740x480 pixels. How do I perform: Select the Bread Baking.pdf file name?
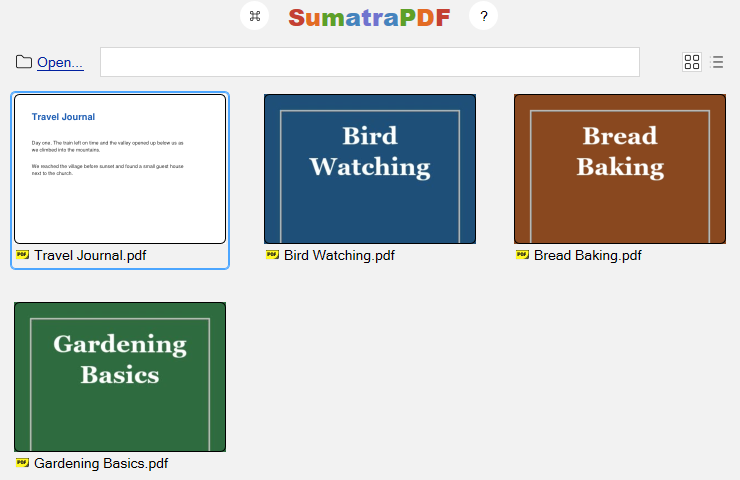click(x=588, y=255)
